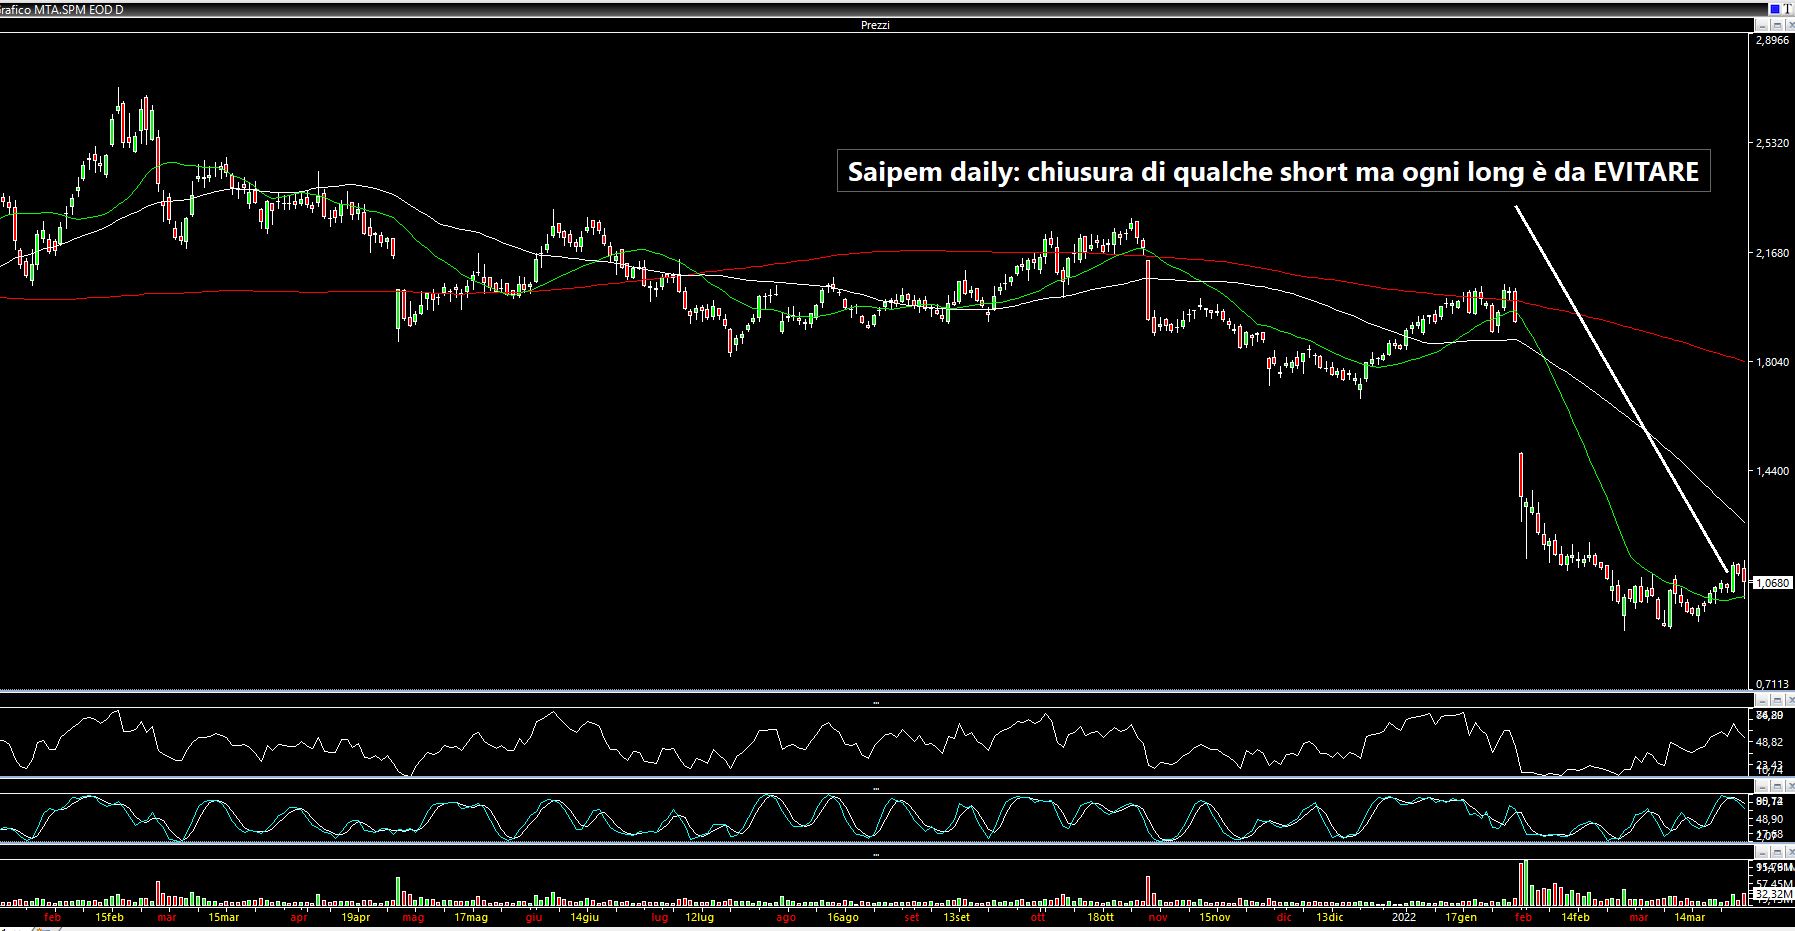Click the 2,1680 price axis label
Viewport: 1795px width, 931px height.
coord(1772,253)
